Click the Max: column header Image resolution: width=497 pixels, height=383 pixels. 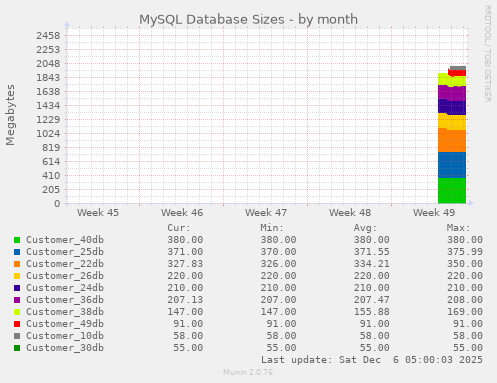click(459, 228)
